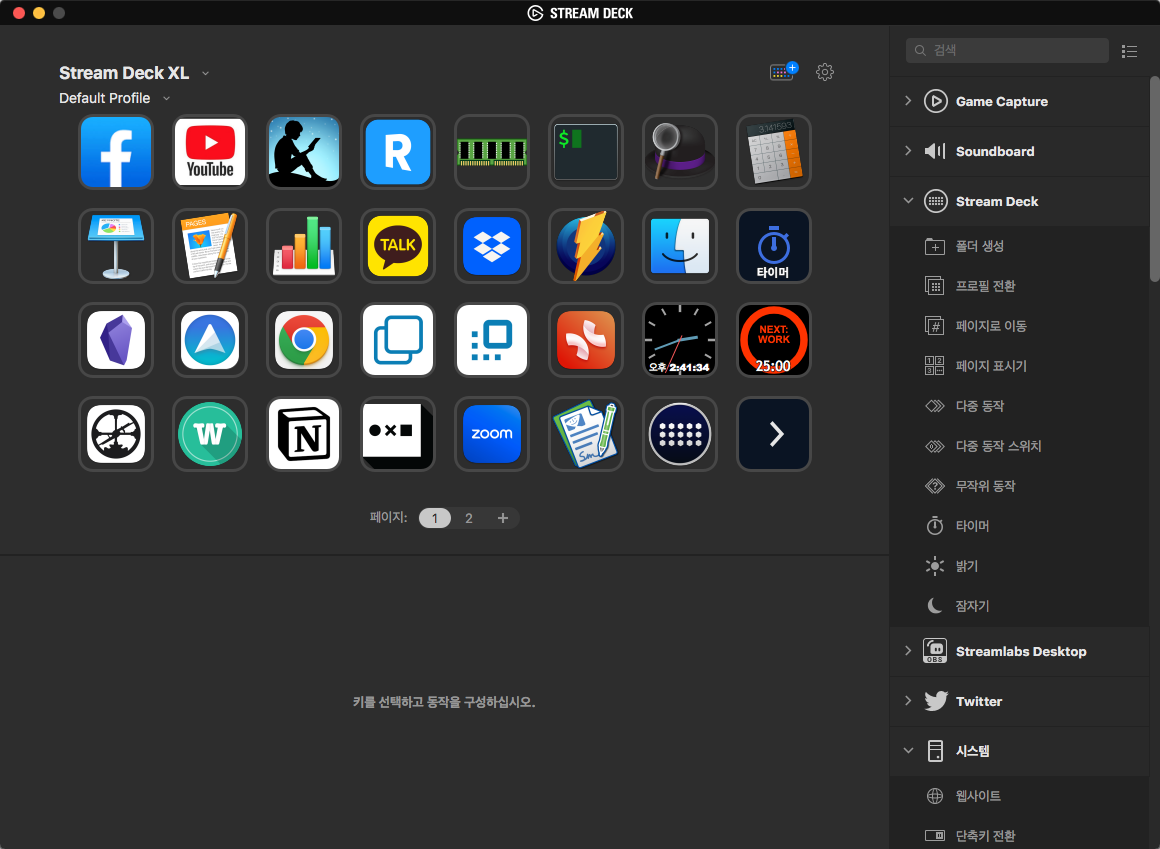This screenshot has width=1160, height=849.
Task: Select the blue R app key
Action: coord(398,152)
